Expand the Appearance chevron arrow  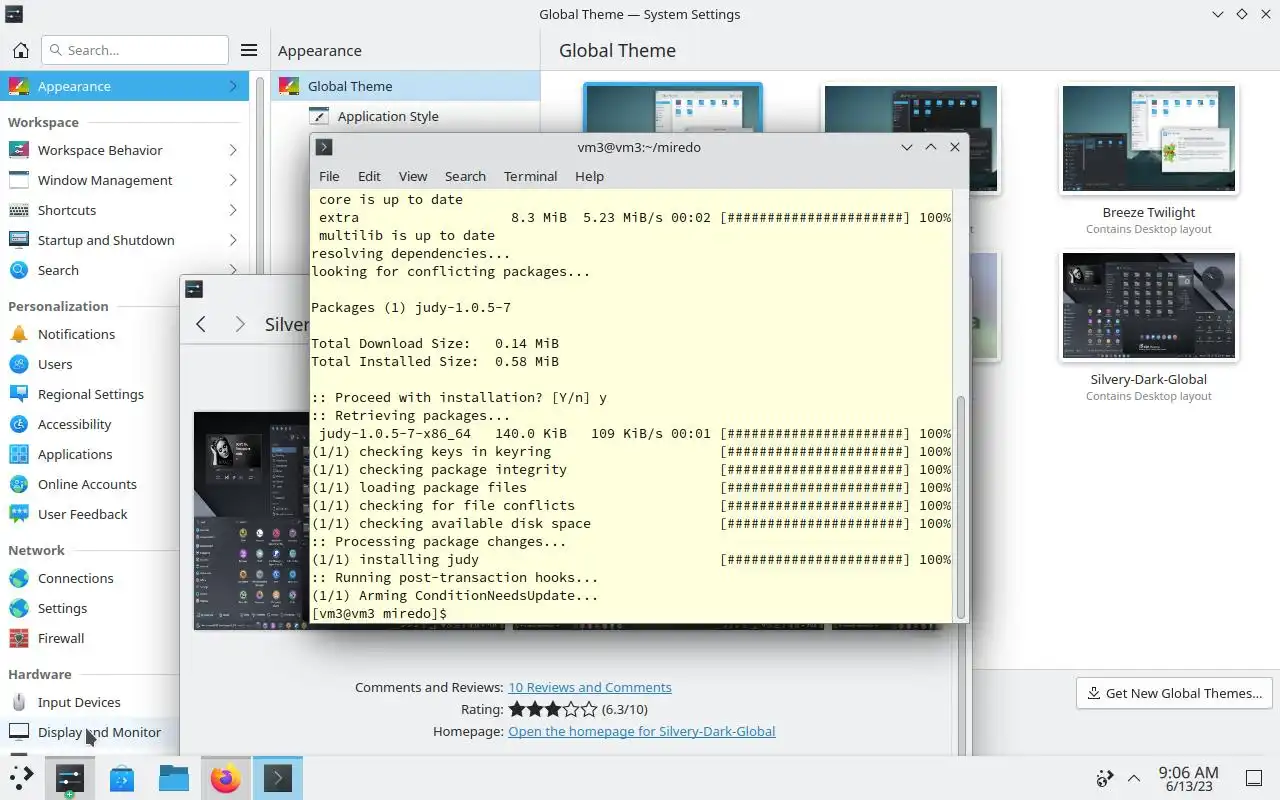coord(233,86)
